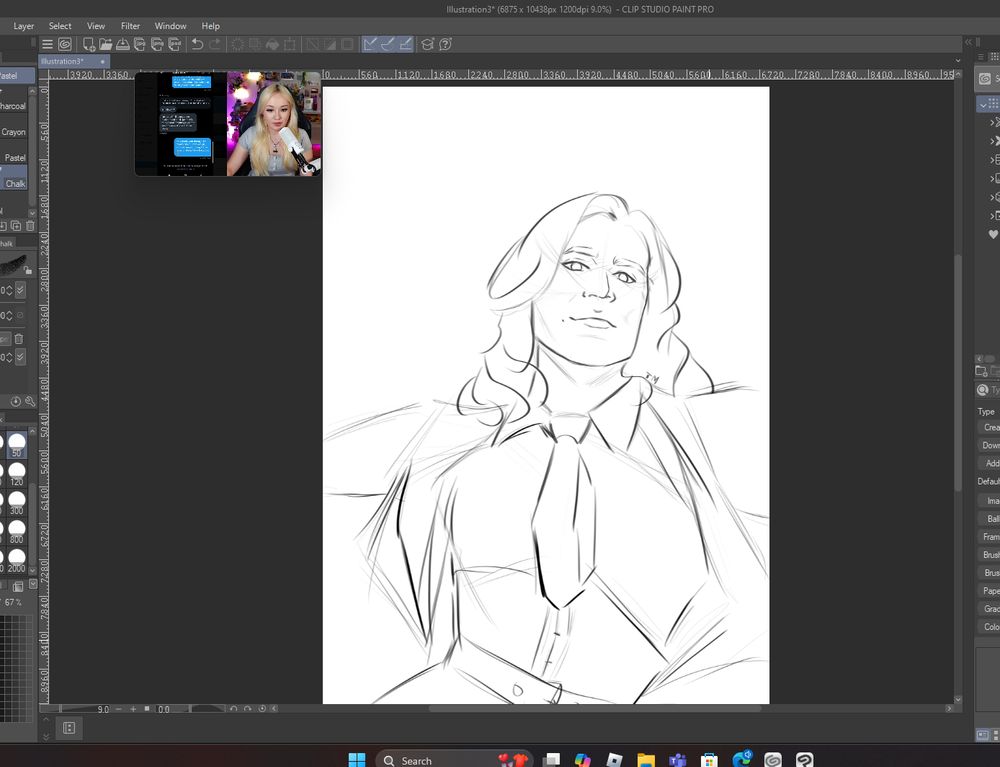This screenshot has height=767, width=1000.
Task: Expand the second material tree folder
Action: [x=994, y=122]
